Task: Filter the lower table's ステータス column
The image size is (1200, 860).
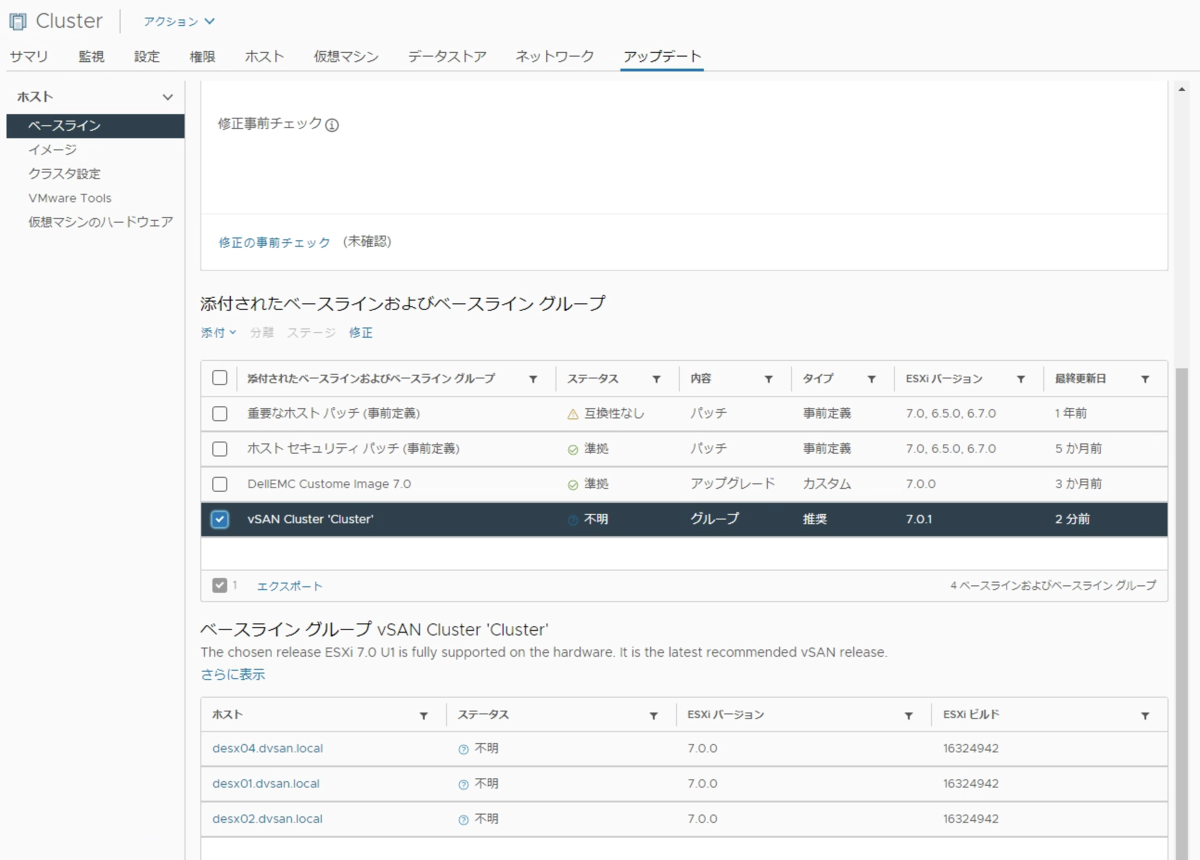Action: click(653, 715)
